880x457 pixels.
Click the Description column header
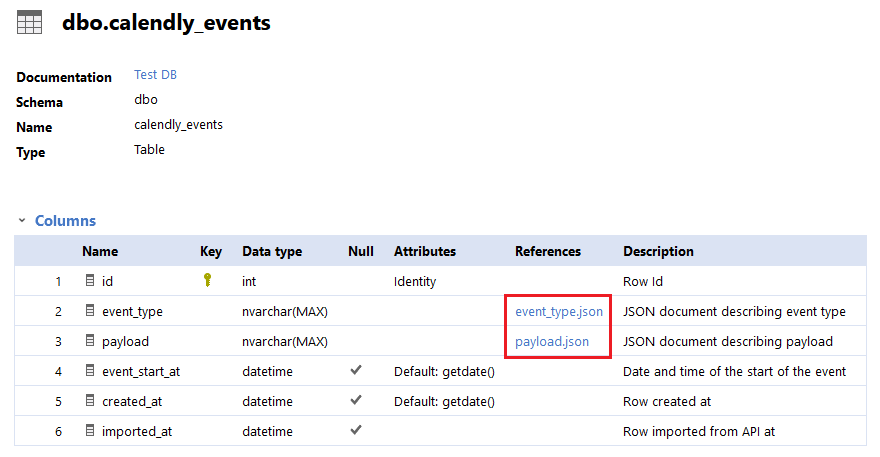658,251
